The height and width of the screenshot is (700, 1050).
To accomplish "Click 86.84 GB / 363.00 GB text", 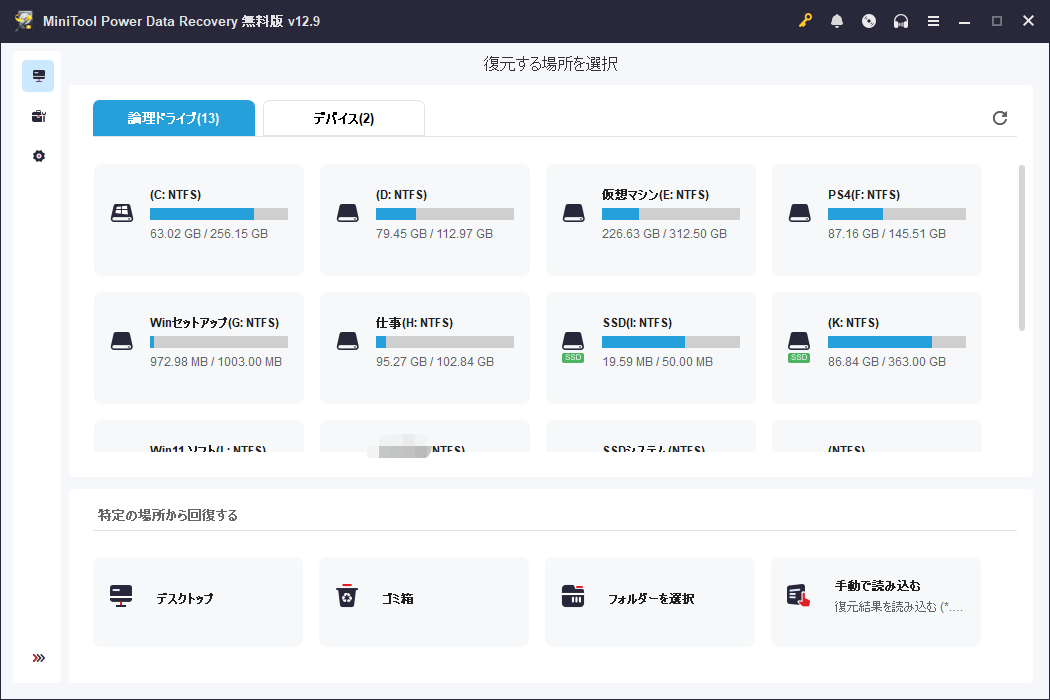I will pyautogui.click(x=887, y=362).
